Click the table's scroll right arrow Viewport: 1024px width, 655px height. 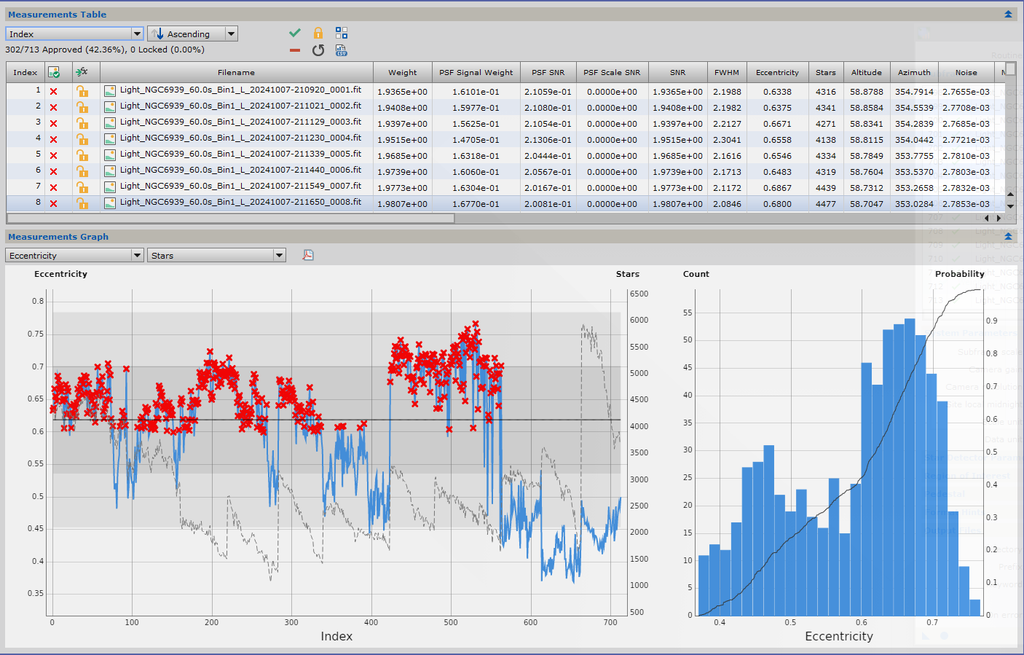pos(999,218)
